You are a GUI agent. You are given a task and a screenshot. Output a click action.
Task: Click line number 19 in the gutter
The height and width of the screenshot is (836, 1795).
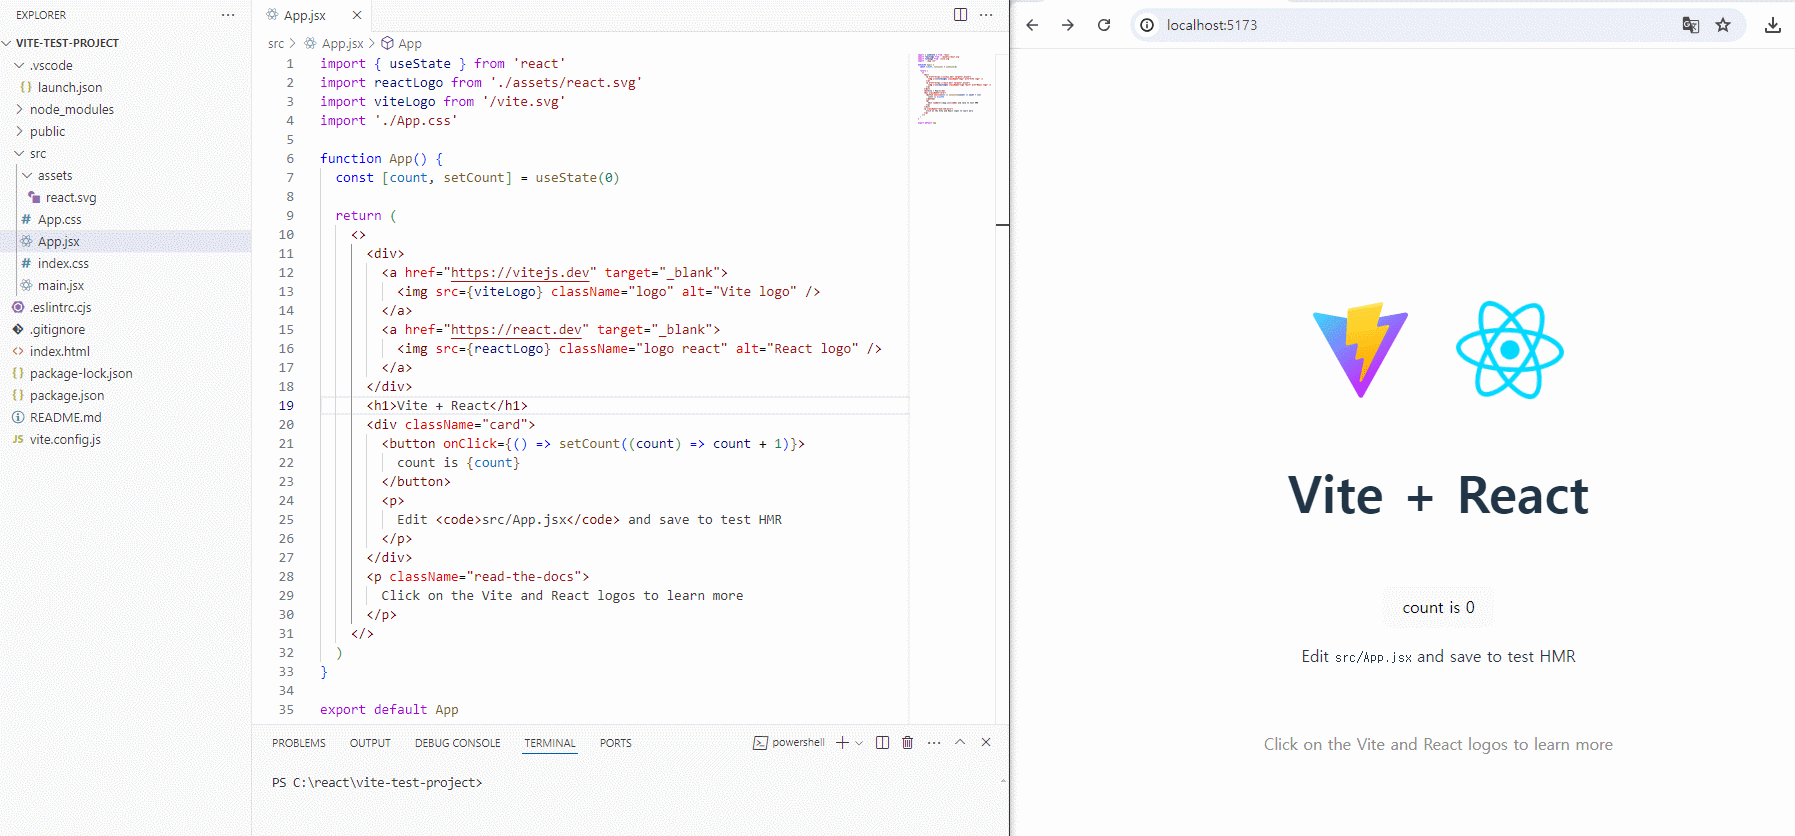click(x=286, y=405)
